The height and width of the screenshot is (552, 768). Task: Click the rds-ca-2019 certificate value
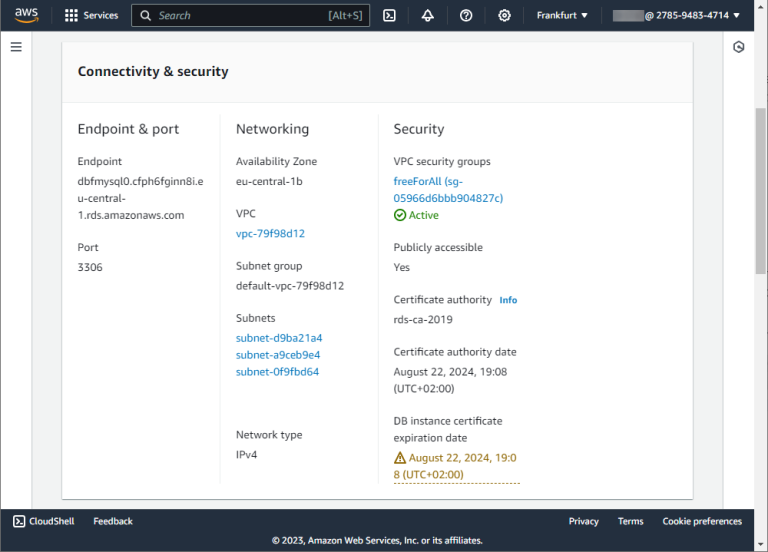[x=423, y=319]
